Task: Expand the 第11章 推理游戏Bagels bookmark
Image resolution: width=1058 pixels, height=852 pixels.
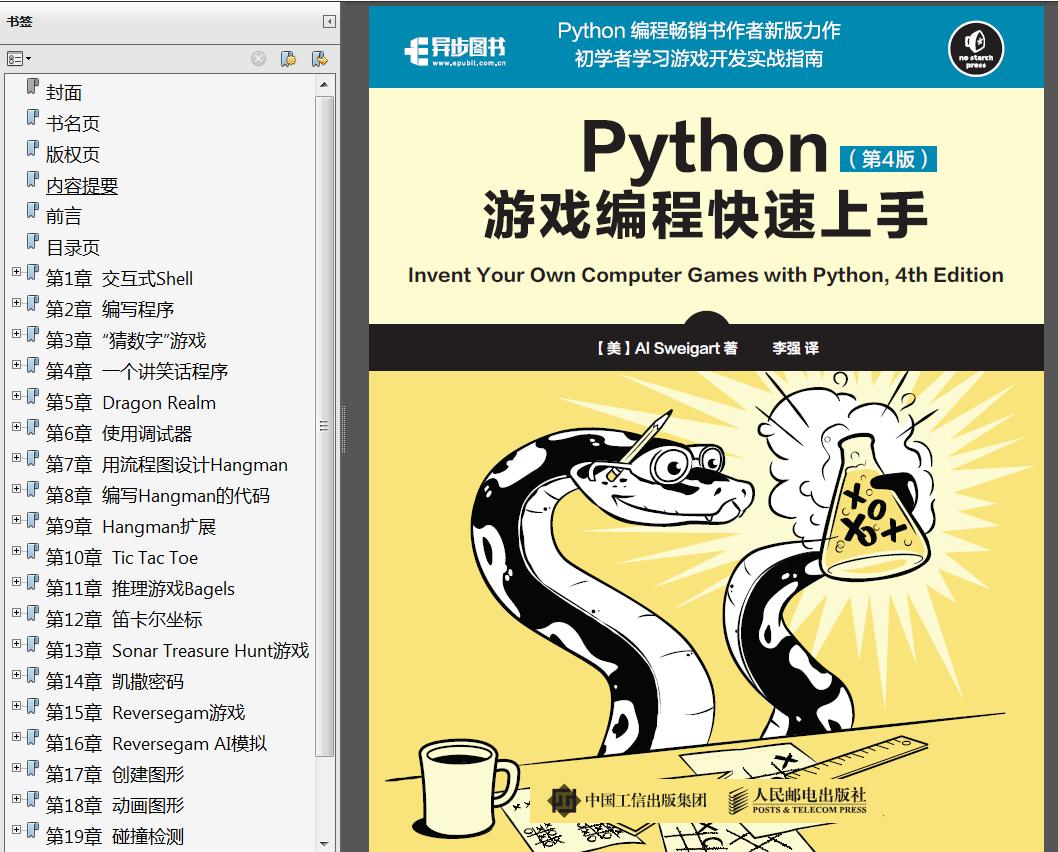Action: (x=17, y=582)
